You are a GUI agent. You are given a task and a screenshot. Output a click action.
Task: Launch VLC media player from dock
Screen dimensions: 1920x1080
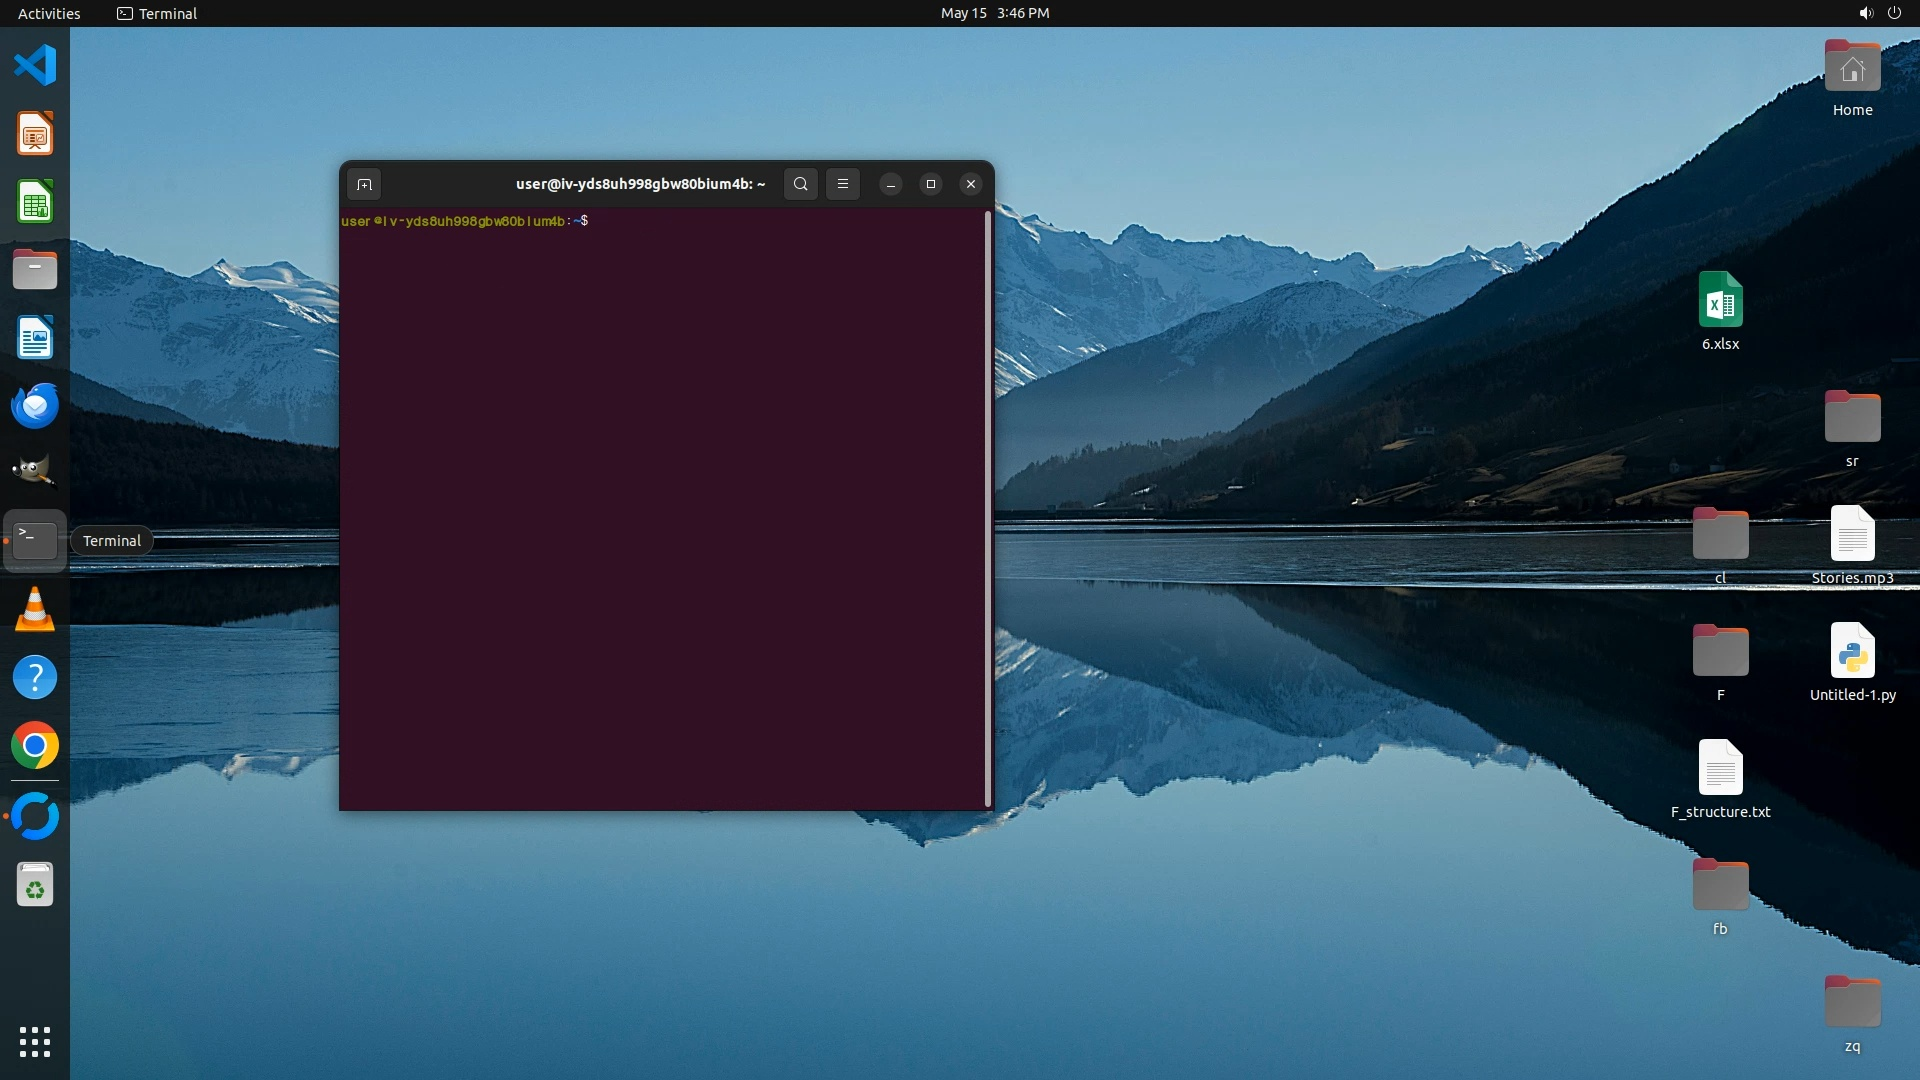click(x=35, y=609)
